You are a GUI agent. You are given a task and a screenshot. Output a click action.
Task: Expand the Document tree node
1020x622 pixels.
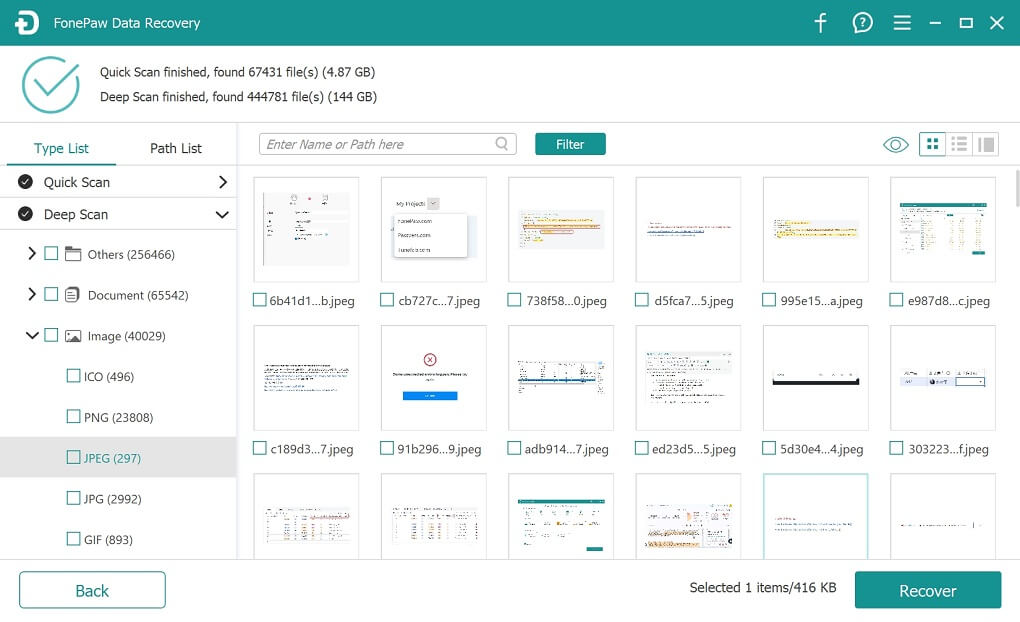pos(31,294)
